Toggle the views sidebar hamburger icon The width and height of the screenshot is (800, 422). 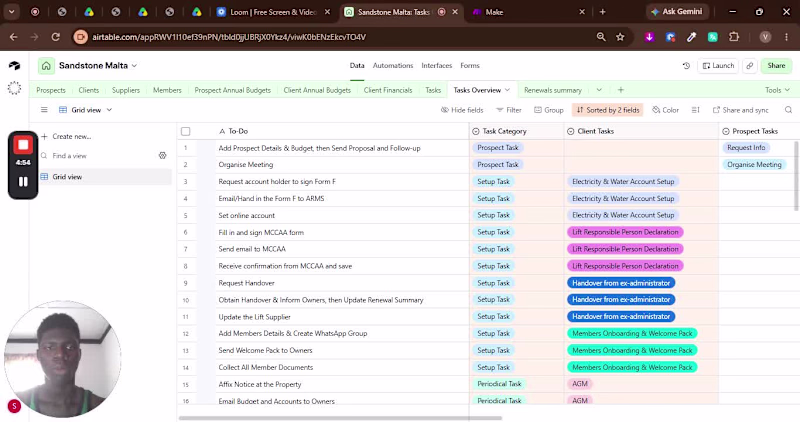point(44,110)
